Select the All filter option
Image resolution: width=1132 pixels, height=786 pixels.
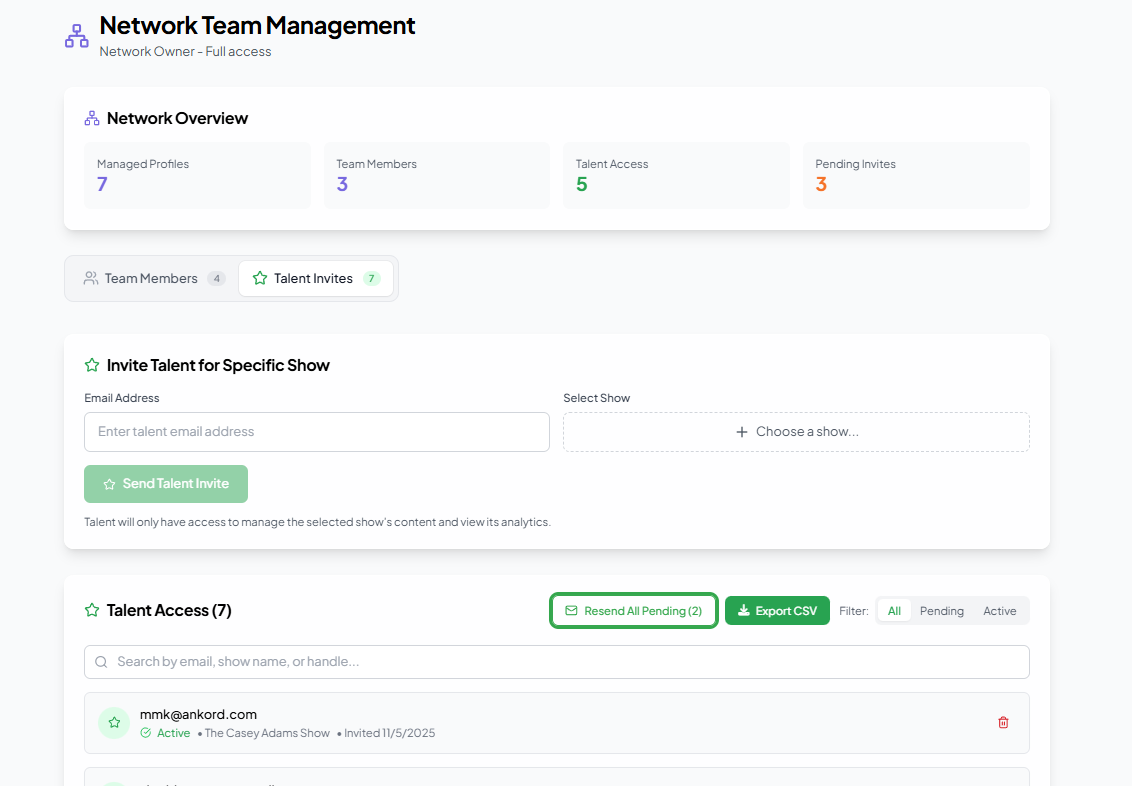pos(893,610)
